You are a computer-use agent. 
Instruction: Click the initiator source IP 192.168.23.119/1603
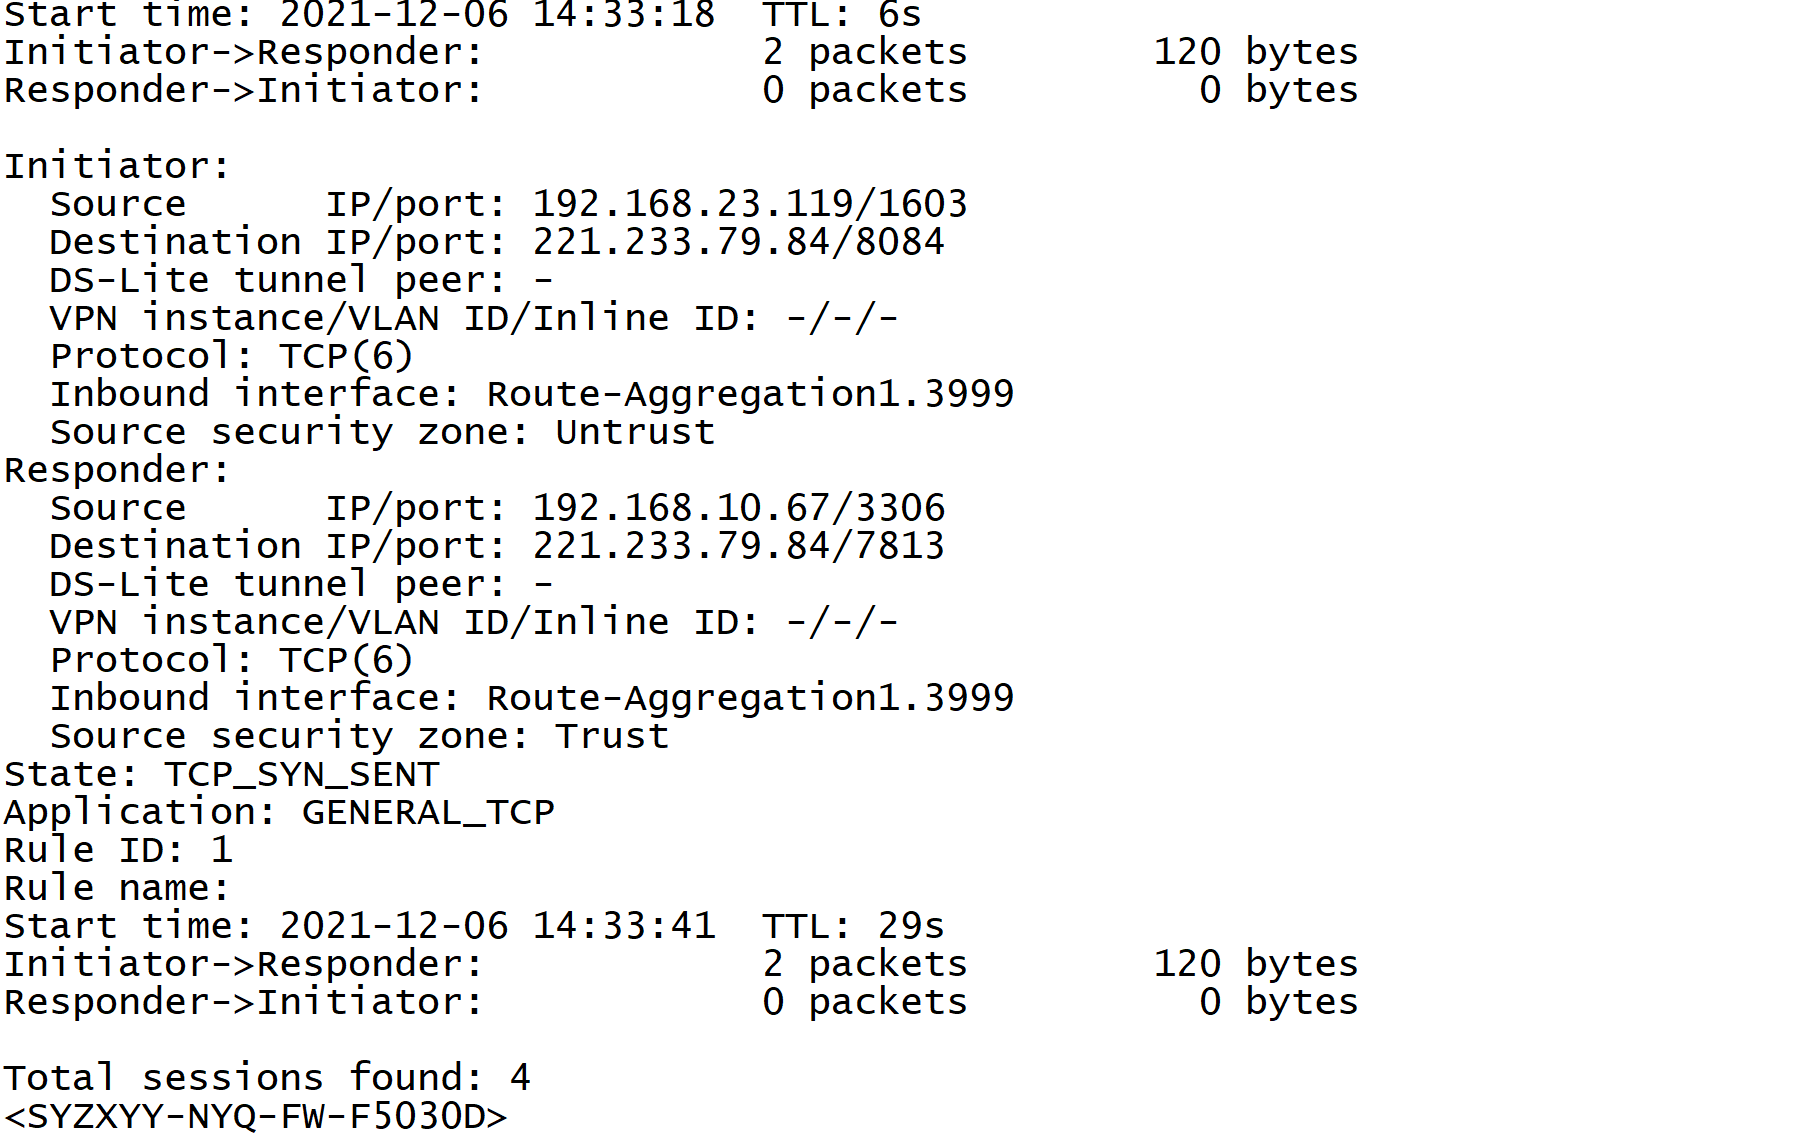[749, 204]
